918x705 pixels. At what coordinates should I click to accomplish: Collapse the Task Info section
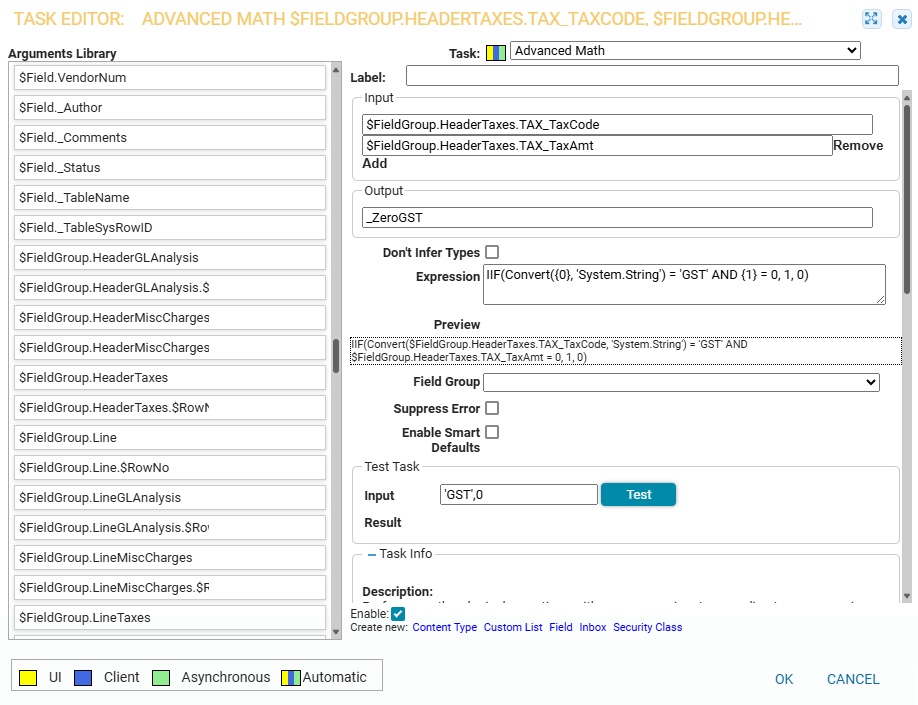(372, 554)
